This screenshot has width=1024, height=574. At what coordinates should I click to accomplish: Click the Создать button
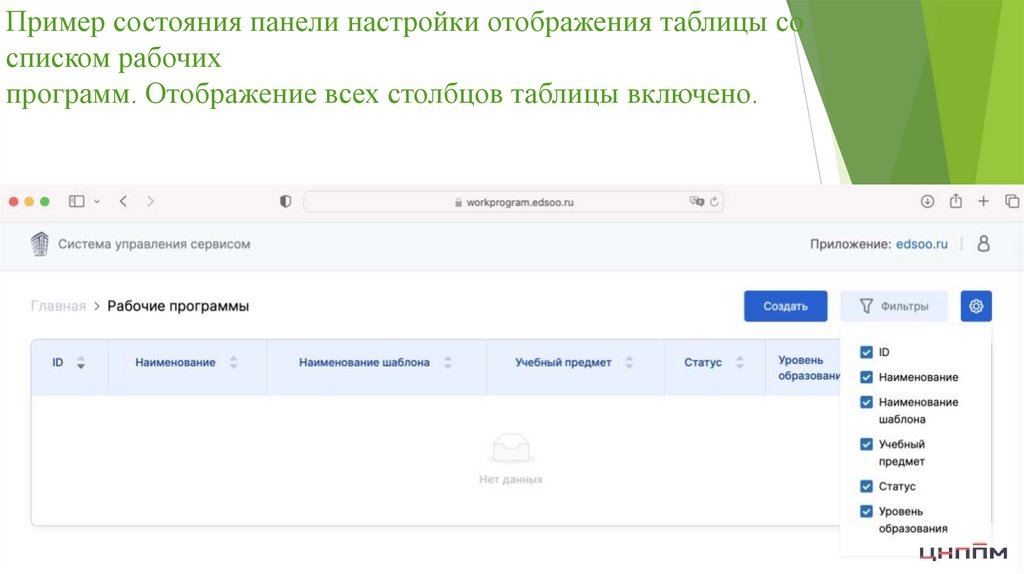click(786, 306)
